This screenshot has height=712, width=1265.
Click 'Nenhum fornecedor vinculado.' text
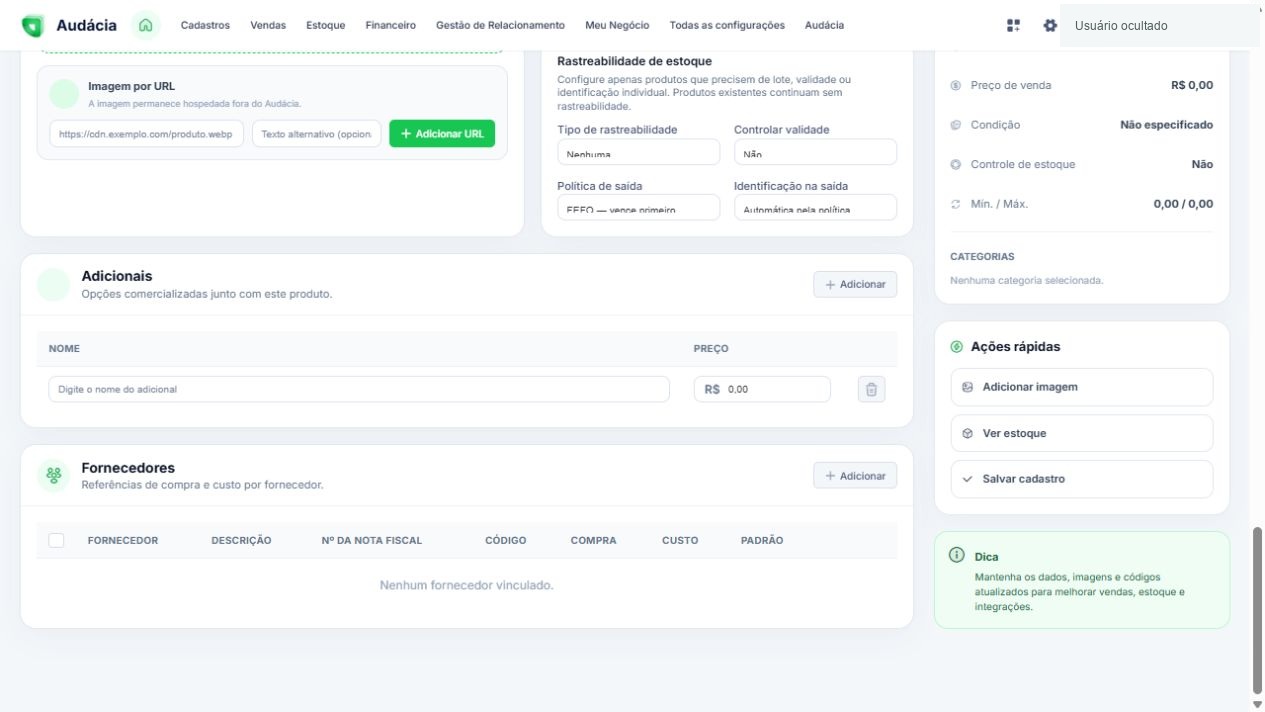(467, 585)
